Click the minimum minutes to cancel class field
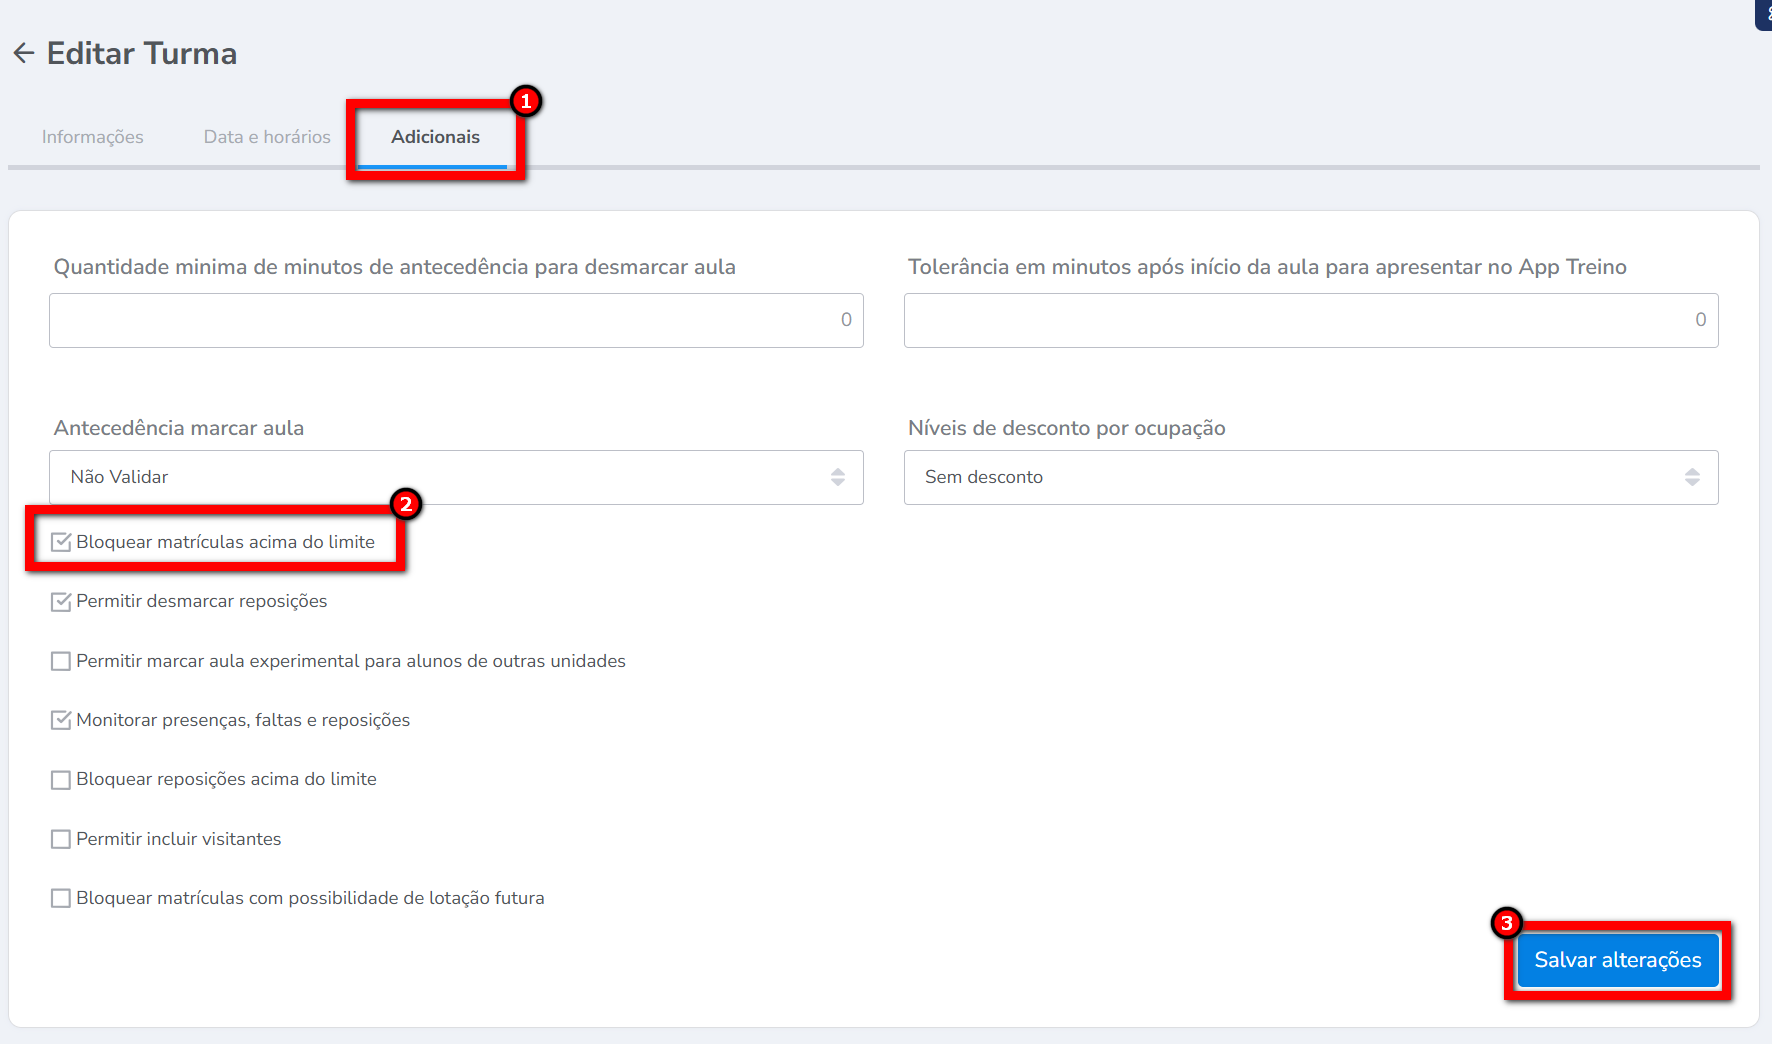1772x1044 pixels. [x=456, y=320]
